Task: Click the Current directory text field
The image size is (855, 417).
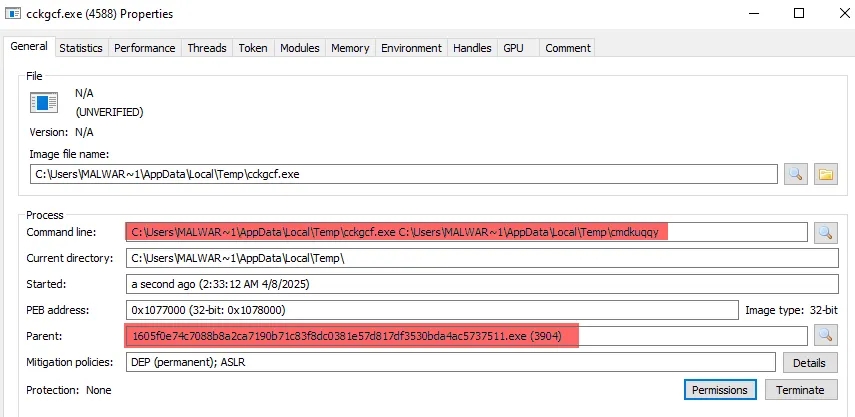Action: (x=482, y=258)
